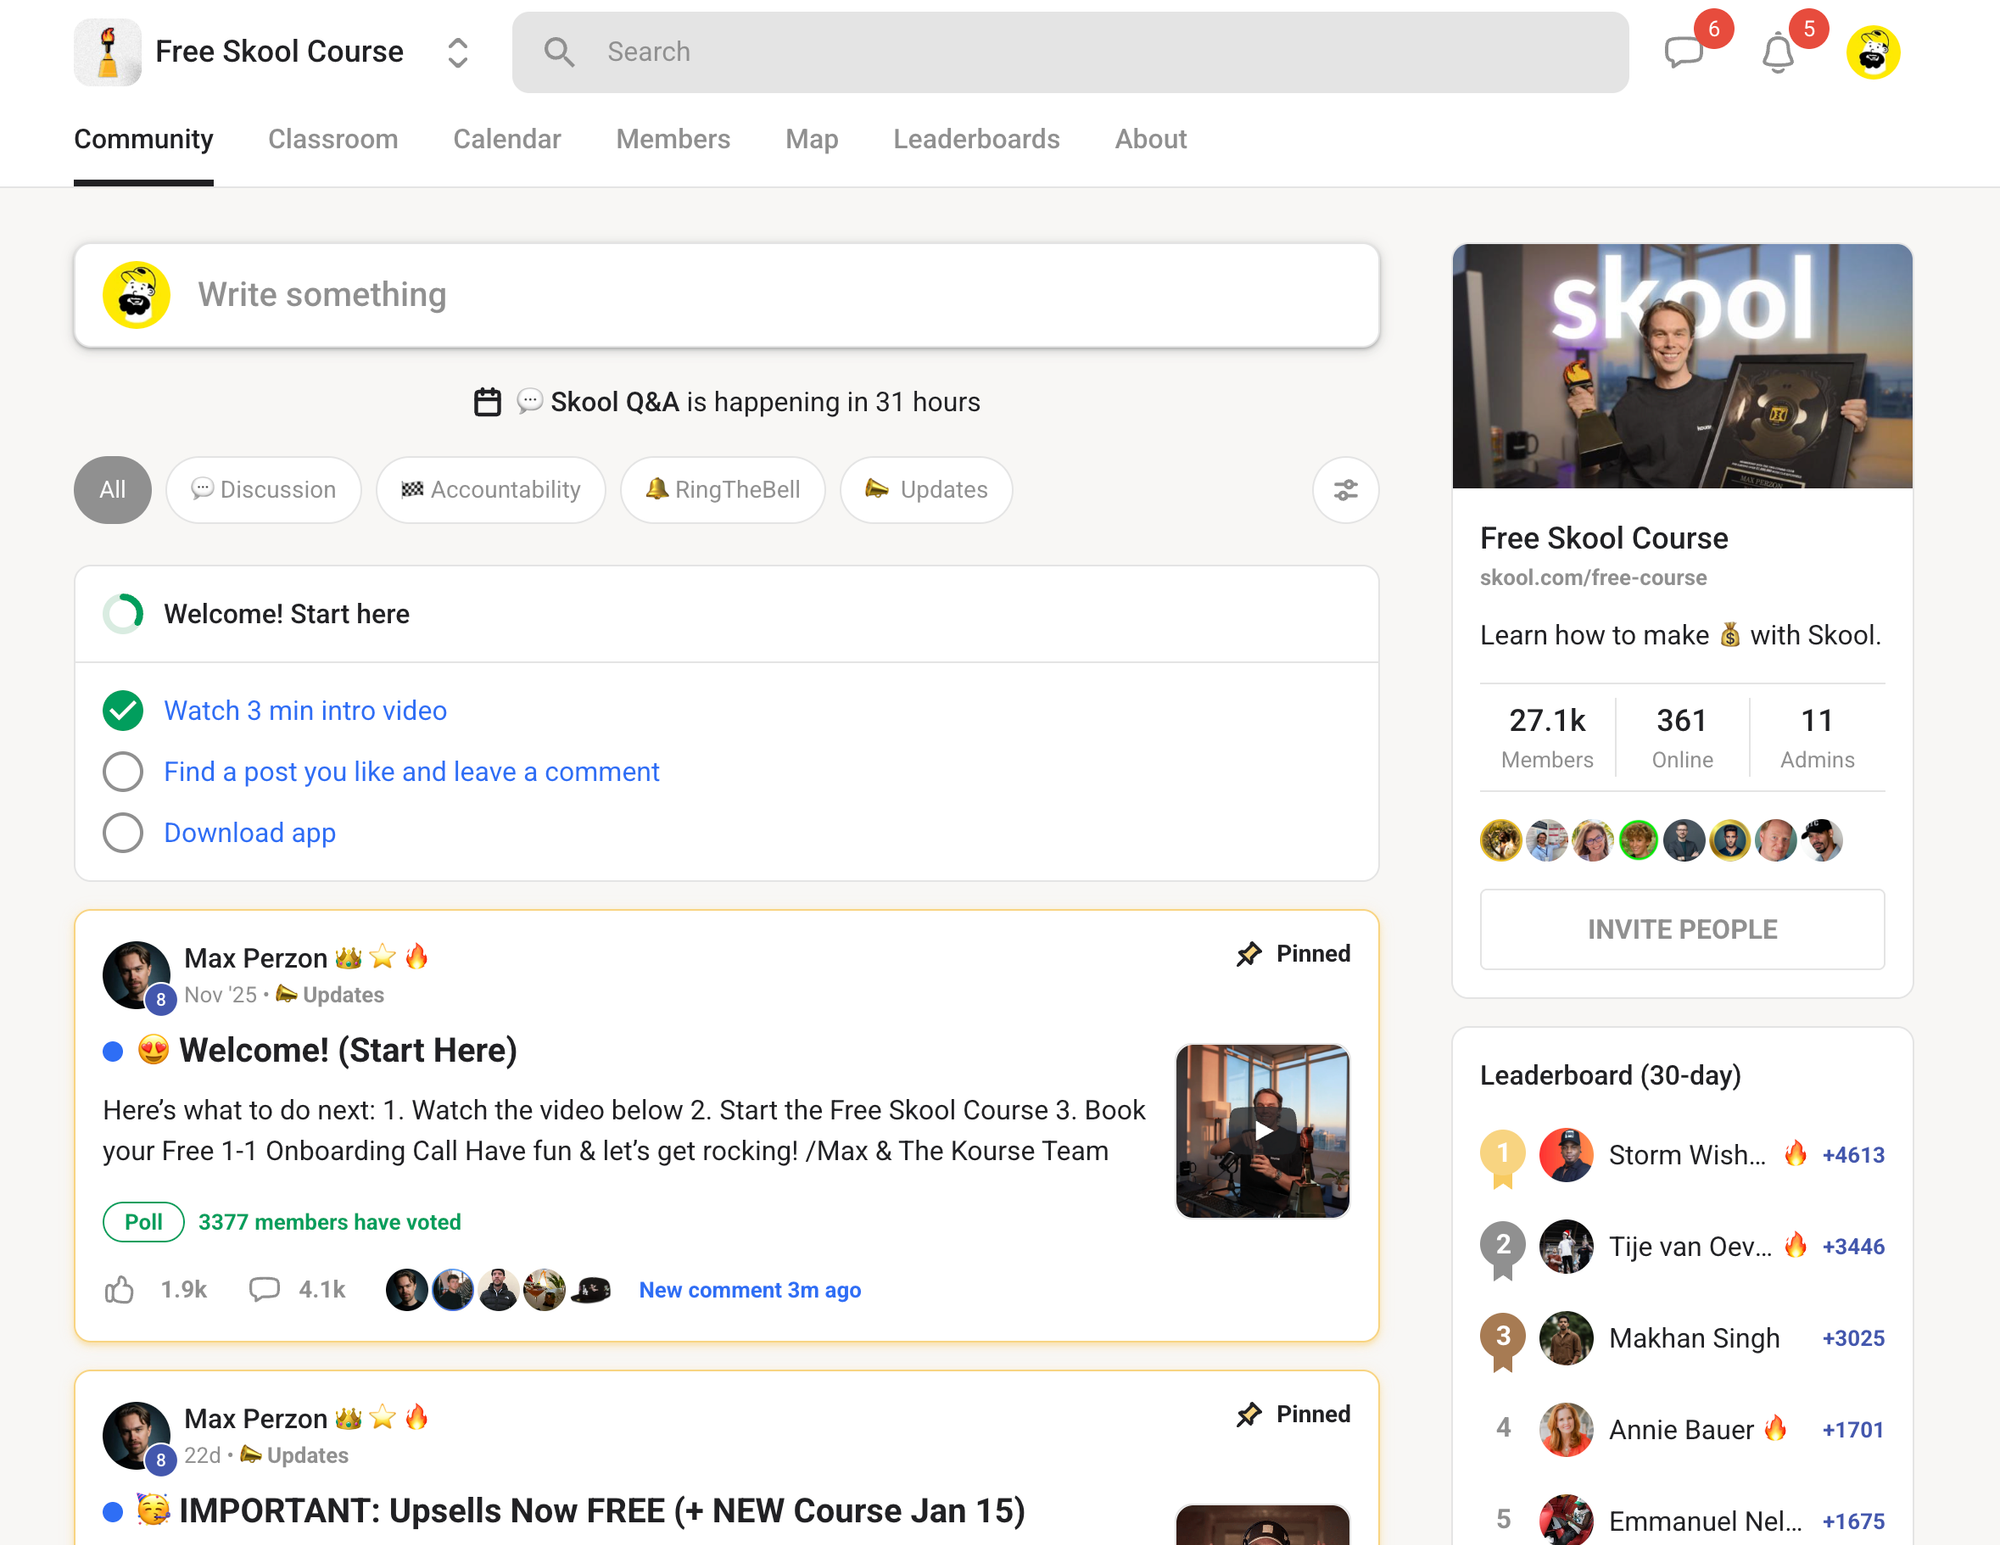Open the New comment 3m ago link
2000x1545 pixels.
(x=750, y=1290)
